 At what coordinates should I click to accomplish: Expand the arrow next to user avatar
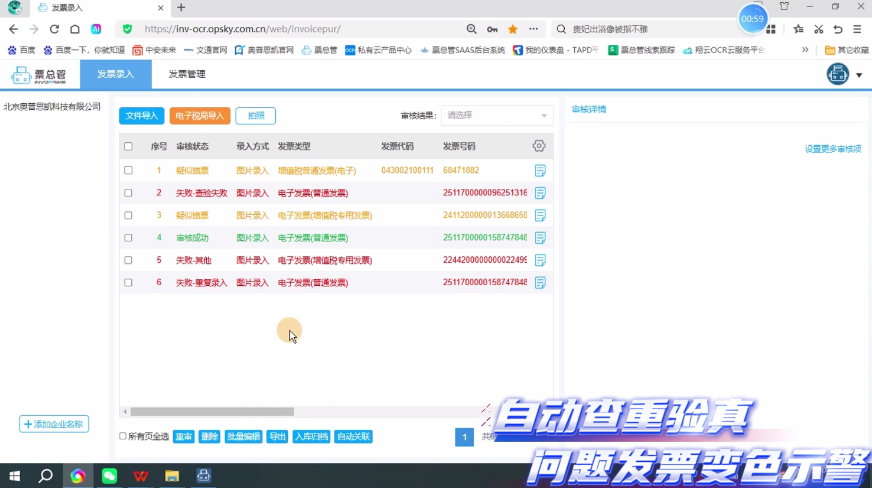[859, 75]
